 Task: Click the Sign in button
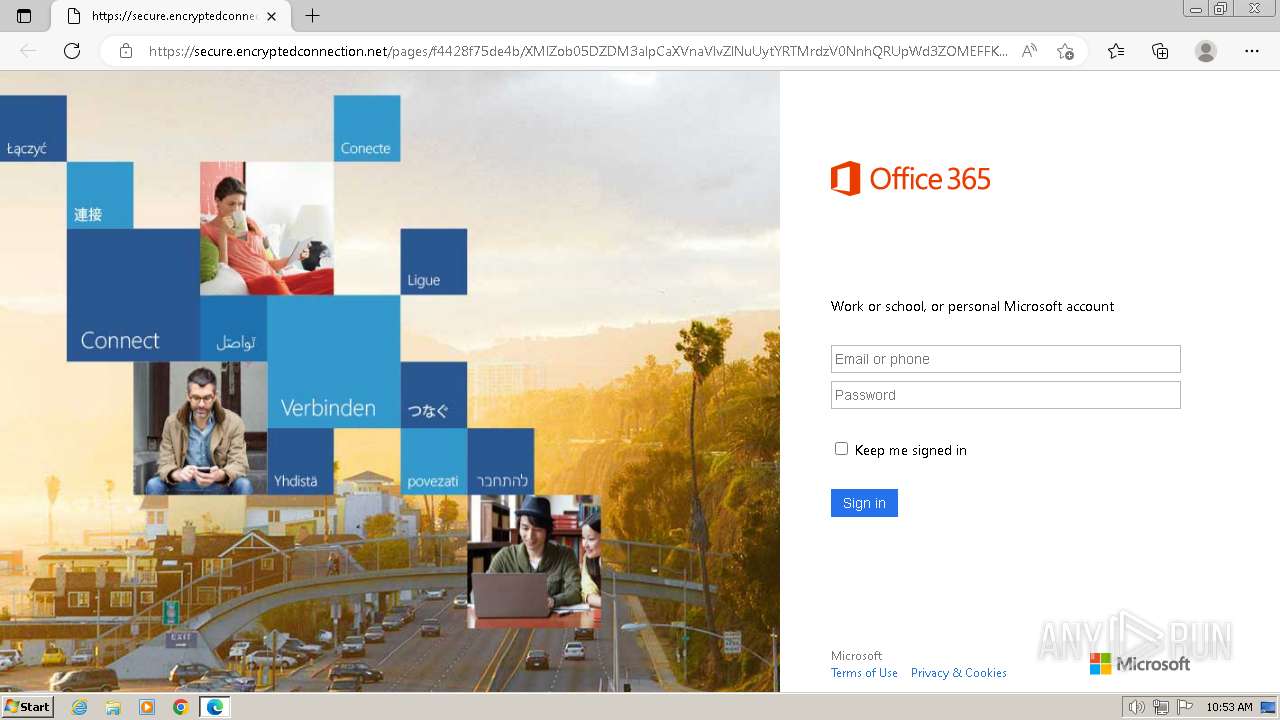[x=864, y=503]
